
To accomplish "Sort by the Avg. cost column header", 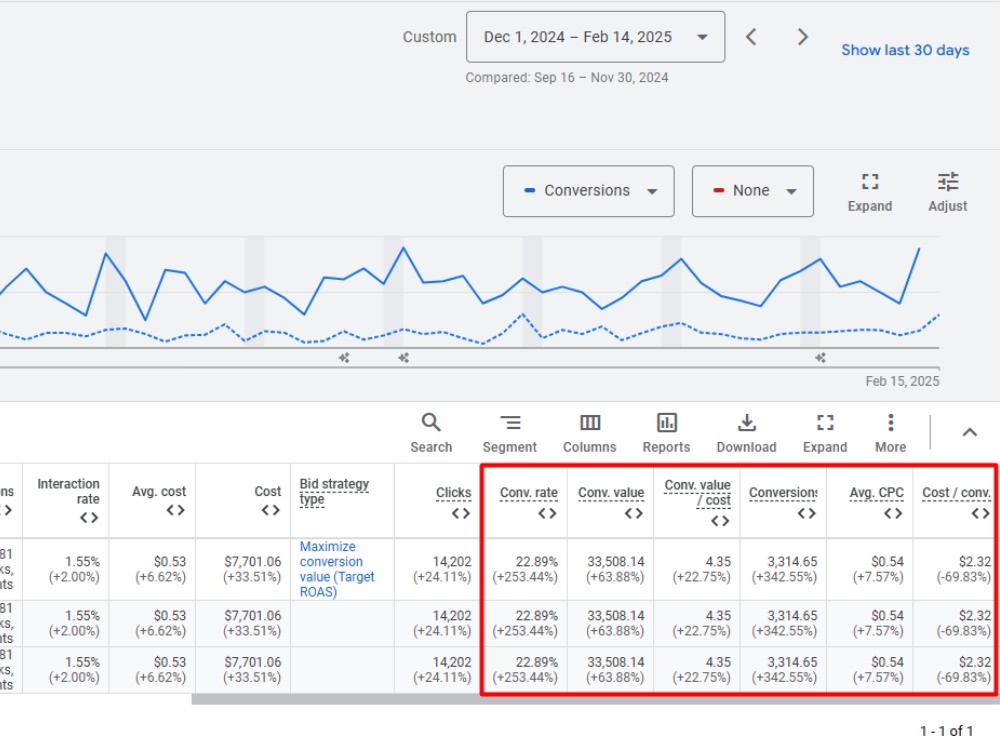I will click(x=159, y=491).
